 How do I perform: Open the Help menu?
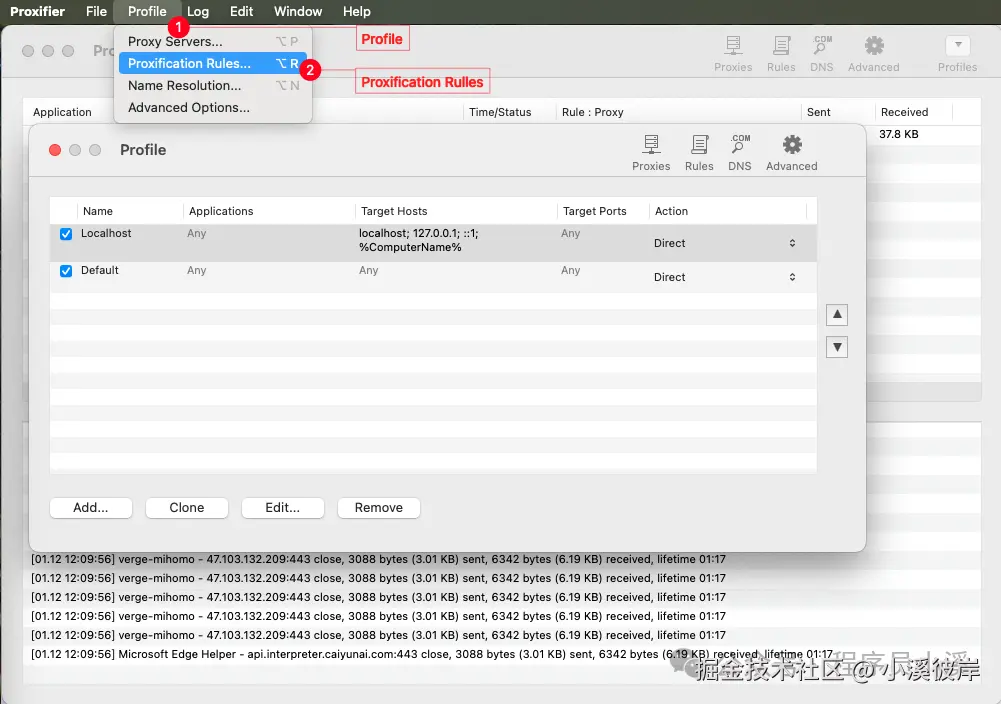[356, 11]
